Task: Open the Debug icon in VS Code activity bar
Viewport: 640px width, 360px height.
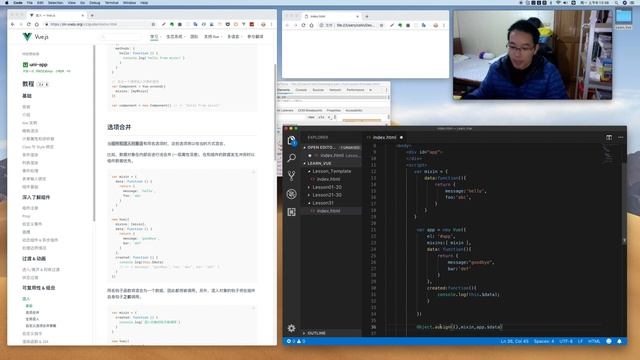Action: point(291,194)
